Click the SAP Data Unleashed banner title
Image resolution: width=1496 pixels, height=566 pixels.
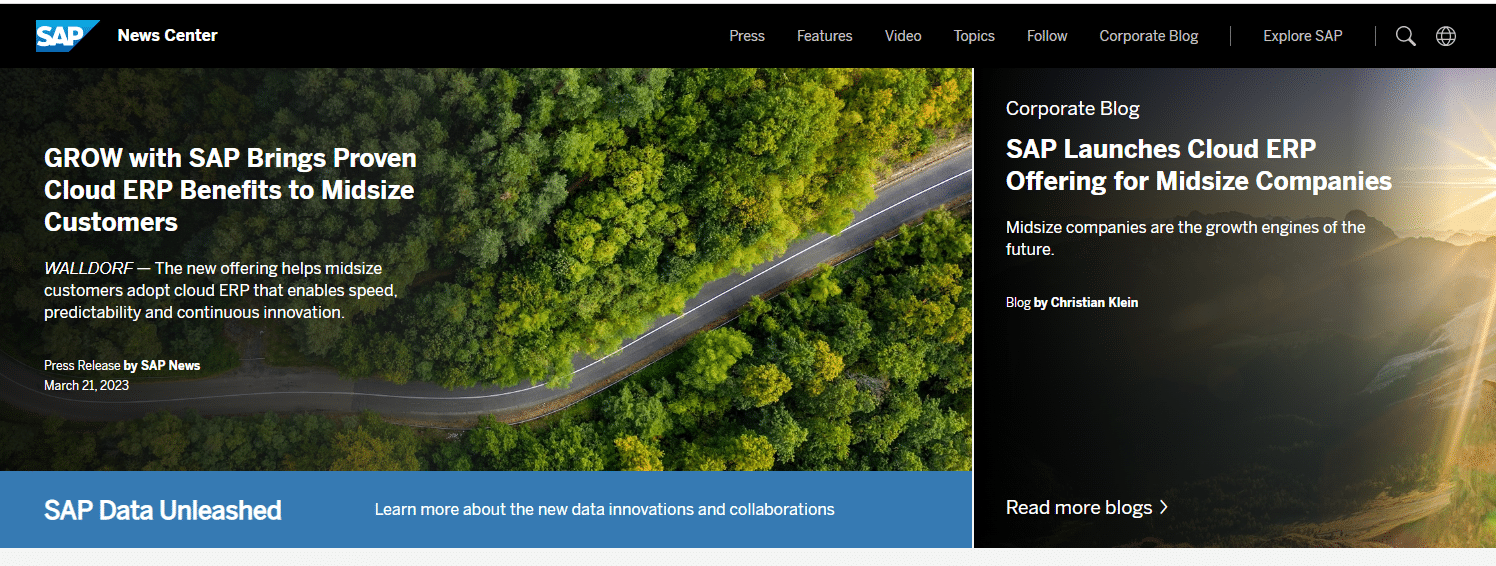click(x=162, y=510)
